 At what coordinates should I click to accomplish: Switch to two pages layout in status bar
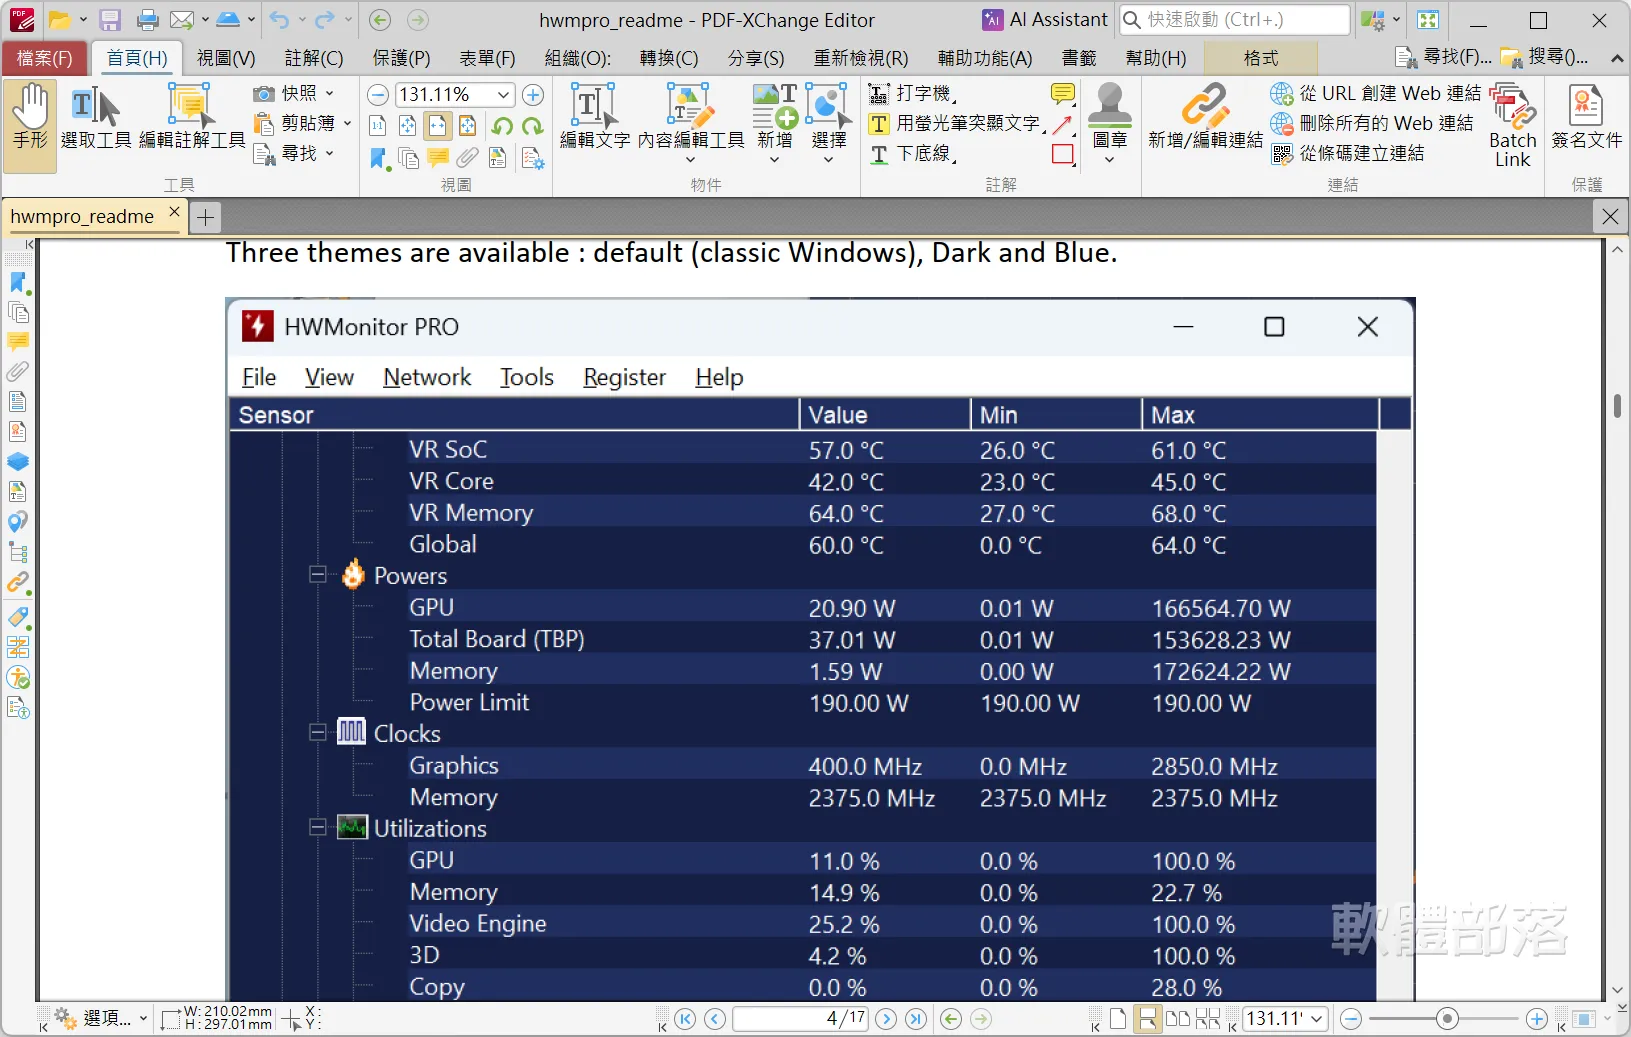point(1178,1019)
